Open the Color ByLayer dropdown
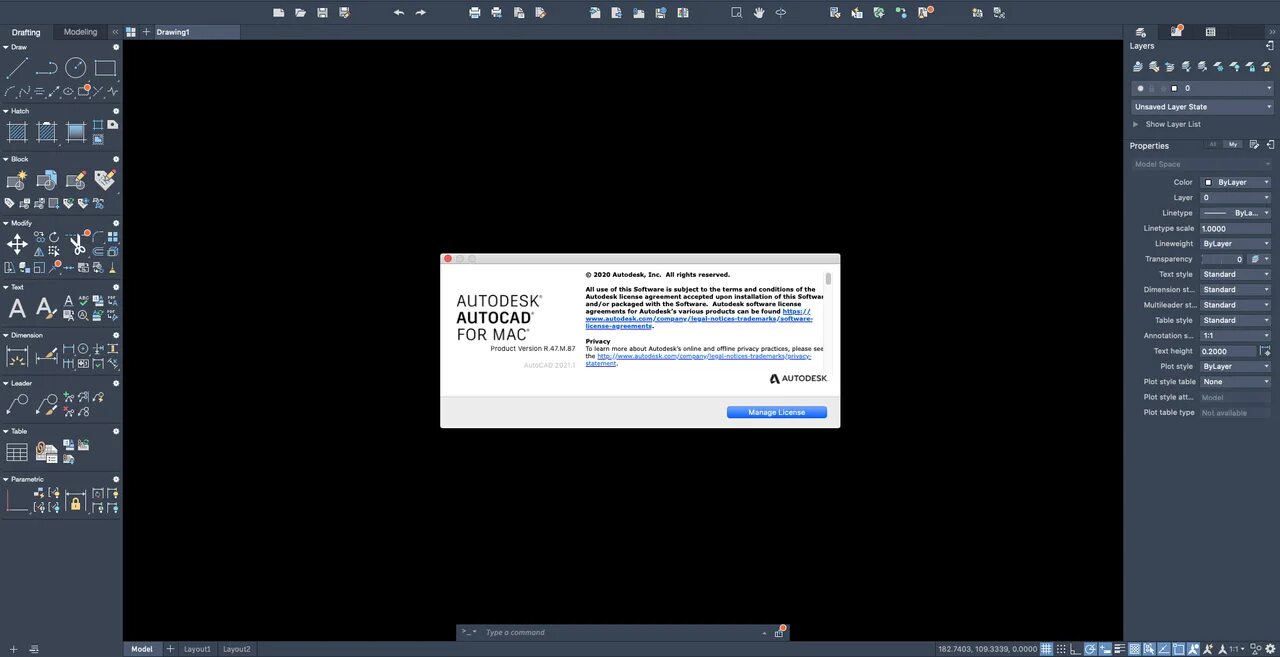Screen dimensions: 1280x657 1236,182
